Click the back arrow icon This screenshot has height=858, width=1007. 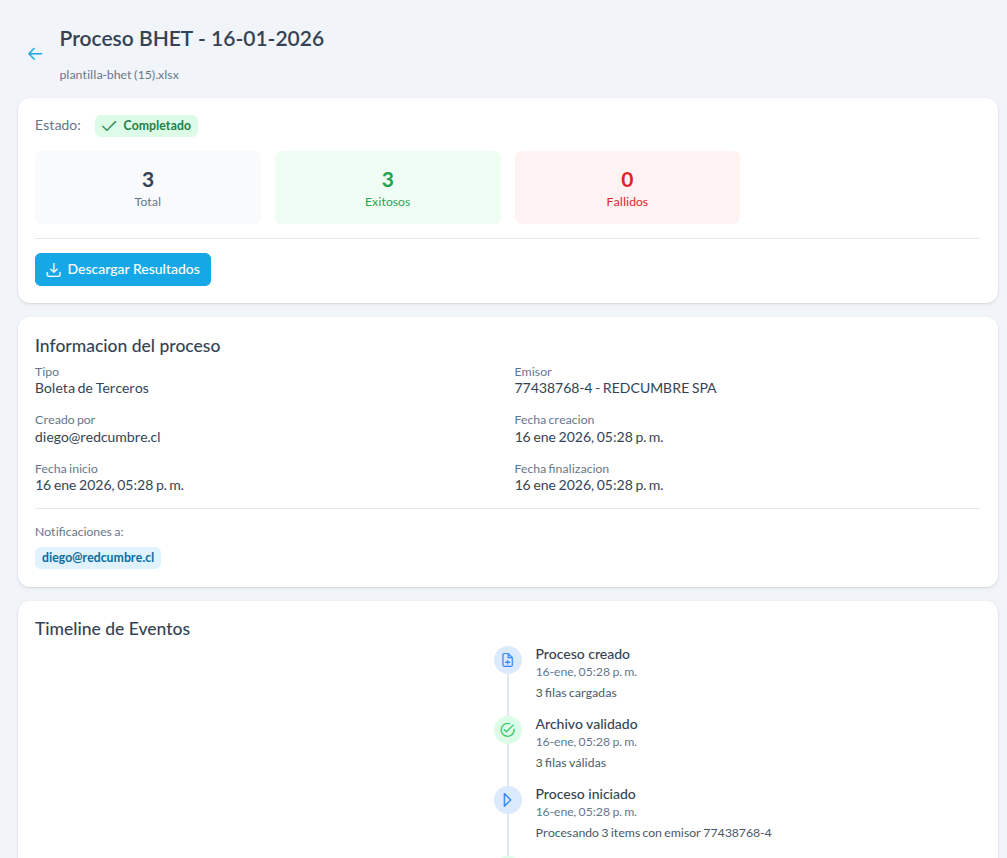coord(35,54)
